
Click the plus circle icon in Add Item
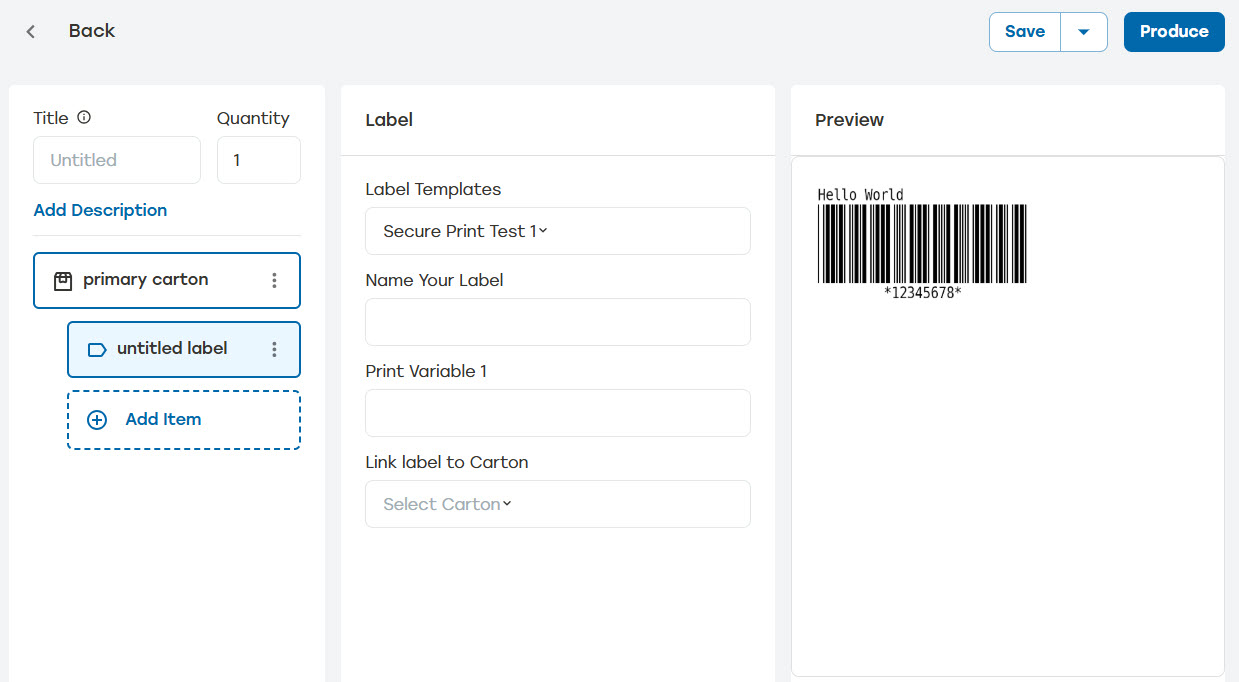(x=97, y=420)
